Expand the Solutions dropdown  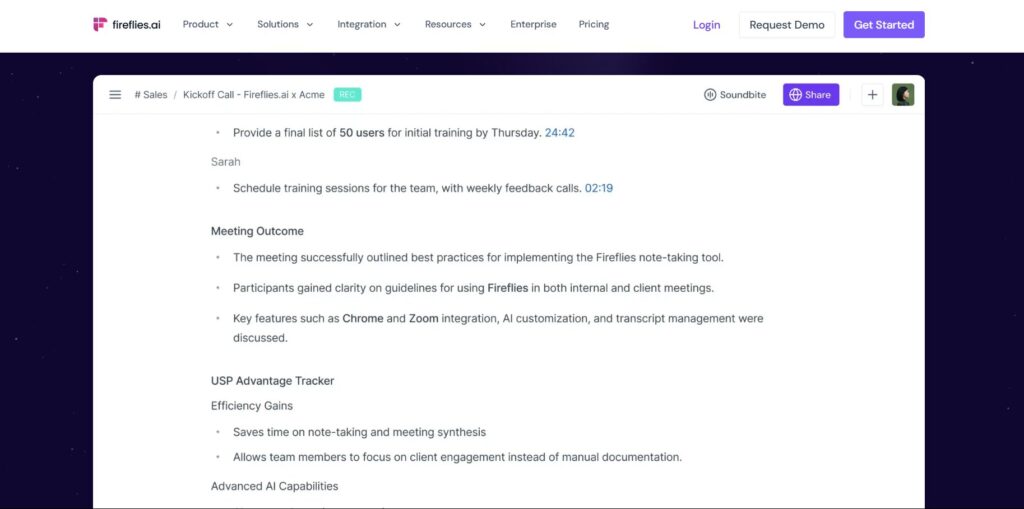click(285, 24)
